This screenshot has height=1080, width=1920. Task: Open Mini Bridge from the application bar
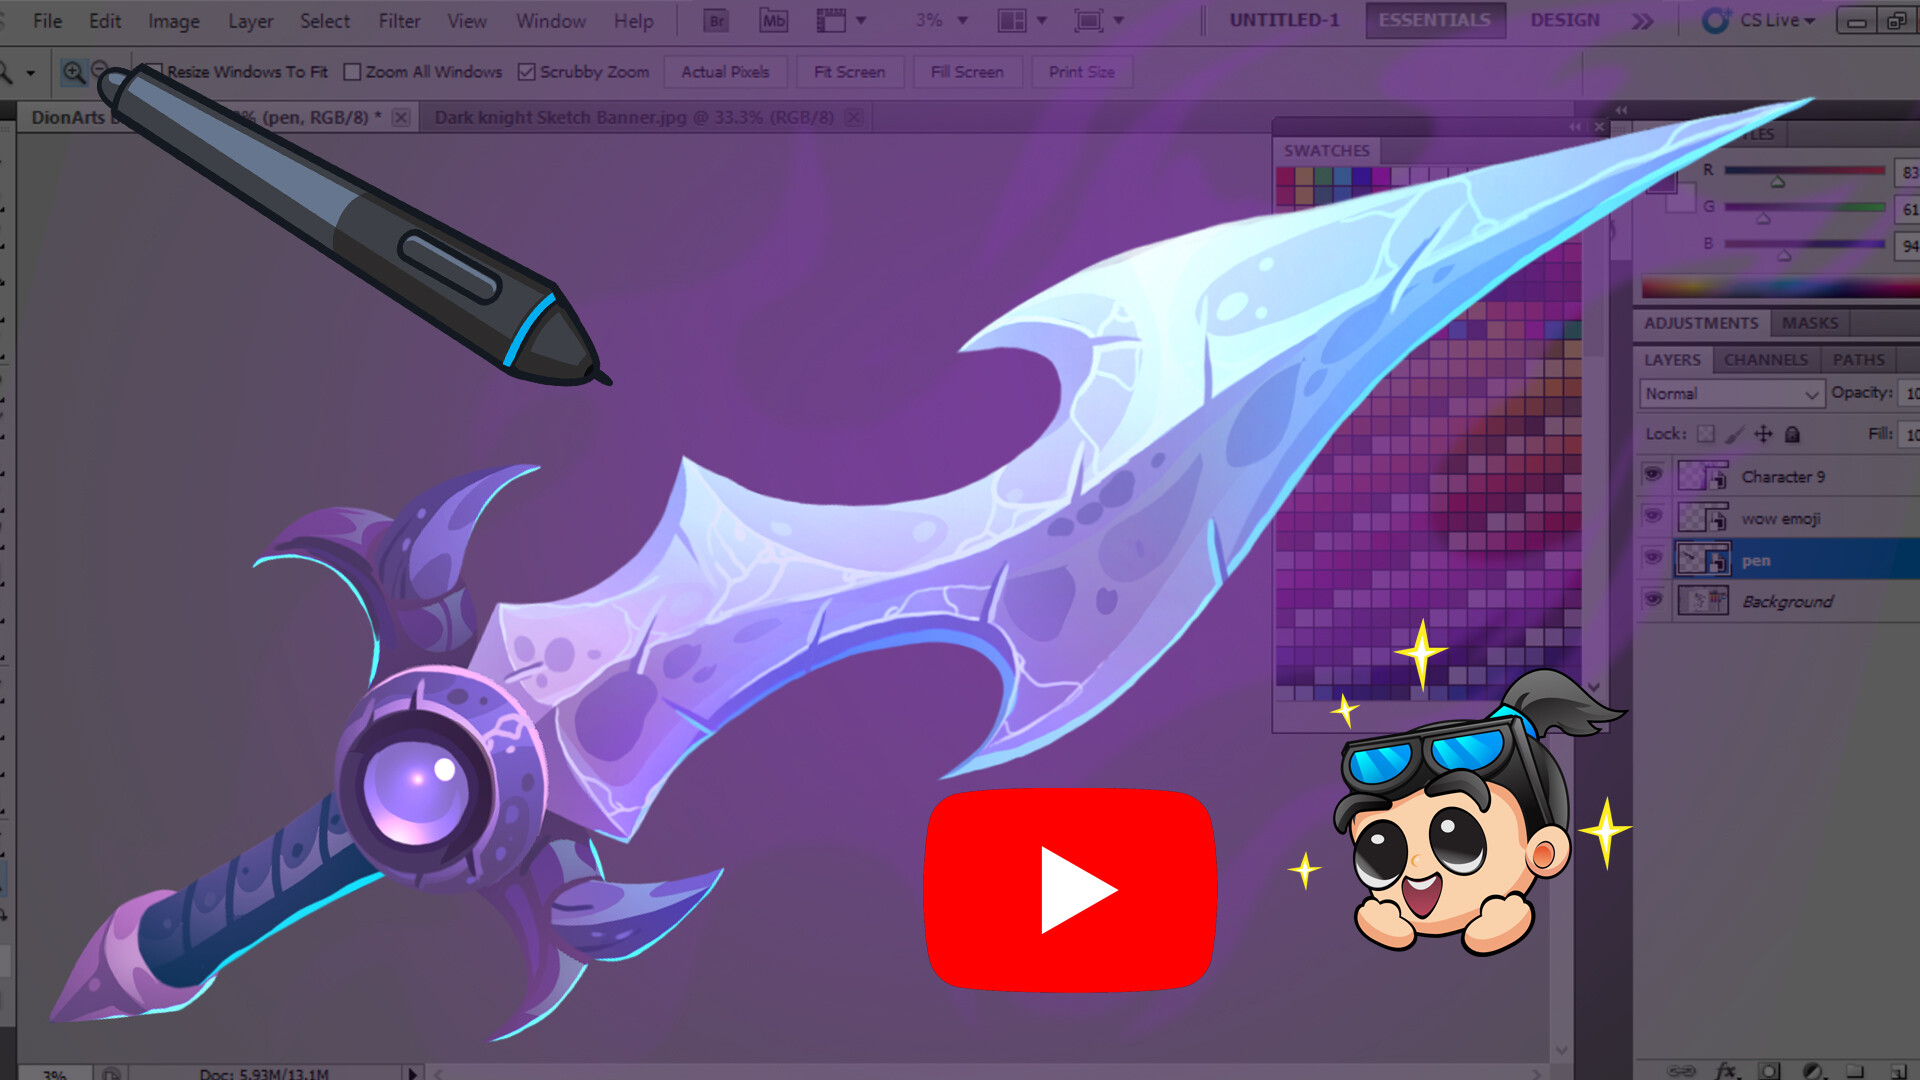coord(773,20)
